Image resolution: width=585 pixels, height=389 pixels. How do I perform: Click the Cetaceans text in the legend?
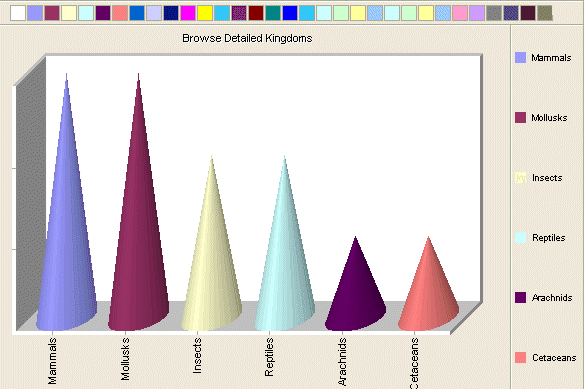554,358
